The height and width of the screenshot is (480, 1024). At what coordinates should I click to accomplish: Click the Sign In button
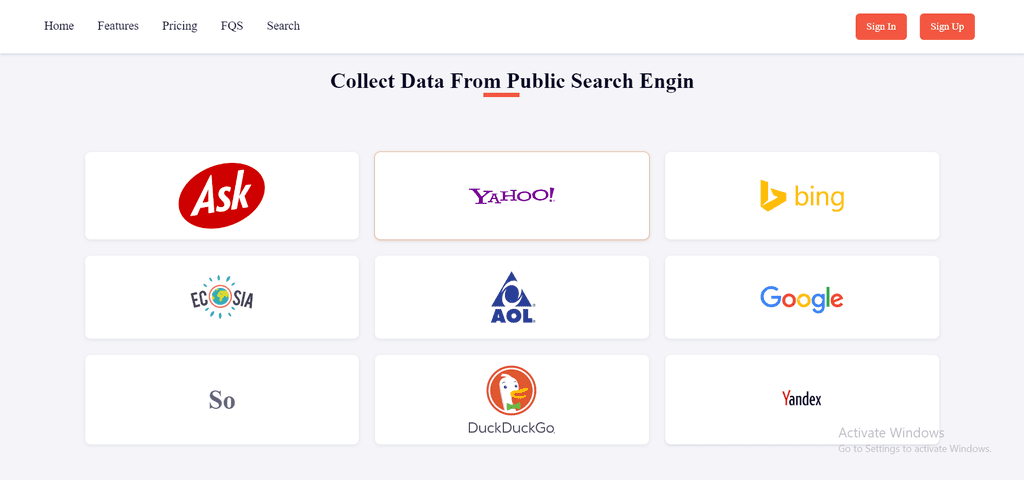tap(881, 27)
